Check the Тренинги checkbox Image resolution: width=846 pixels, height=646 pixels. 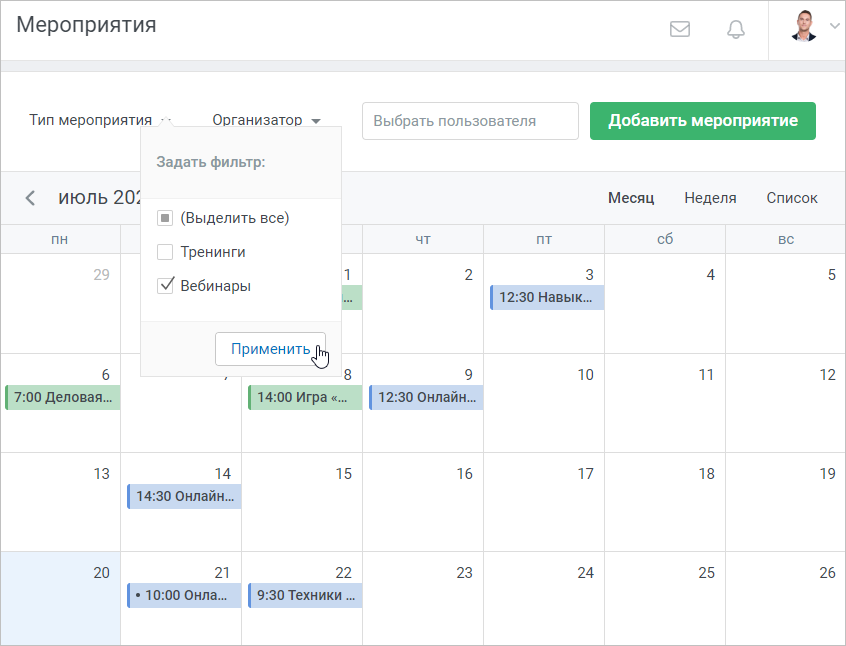point(165,252)
